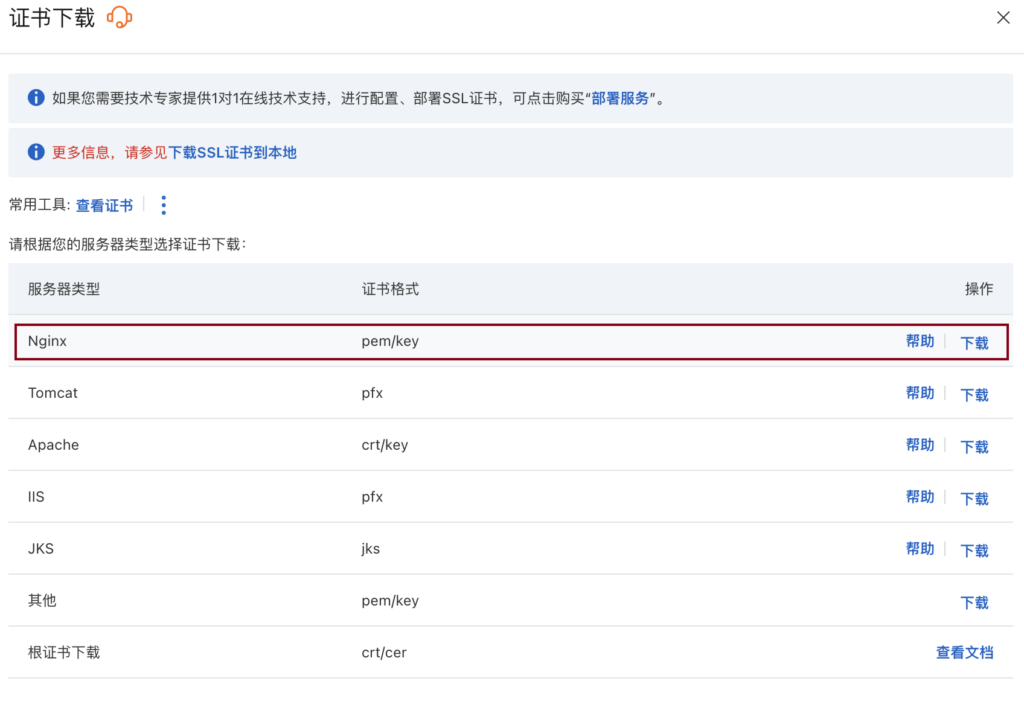Open help for the Nginx certificate
1024x722 pixels.
click(x=920, y=341)
